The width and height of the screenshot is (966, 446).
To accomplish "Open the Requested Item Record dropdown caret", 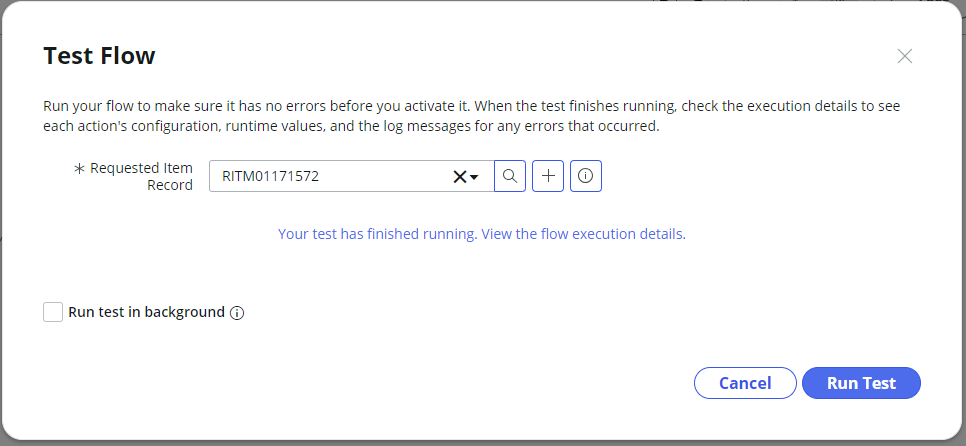I will point(474,177).
